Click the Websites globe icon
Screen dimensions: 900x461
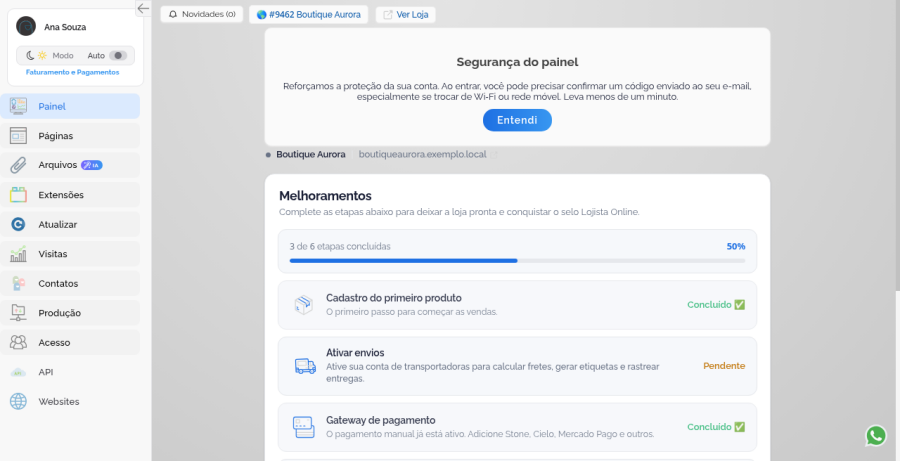[x=18, y=402]
